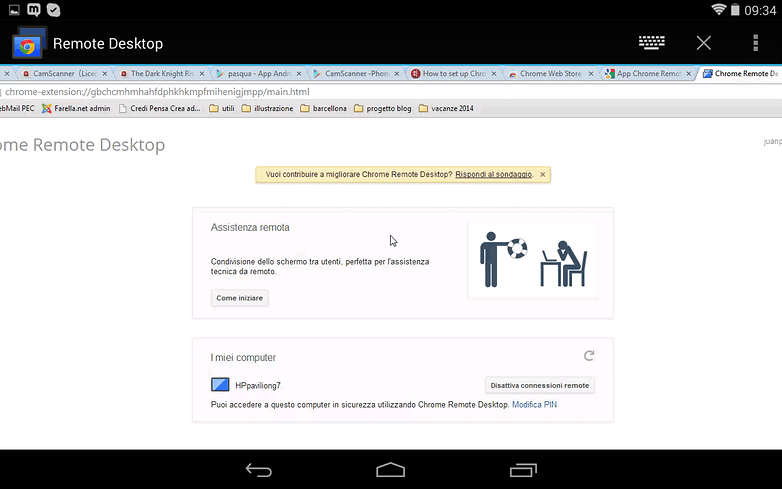The width and height of the screenshot is (782, 489).
Task: Open the Mail PEC bookmark
Action: tap(17, 108)
